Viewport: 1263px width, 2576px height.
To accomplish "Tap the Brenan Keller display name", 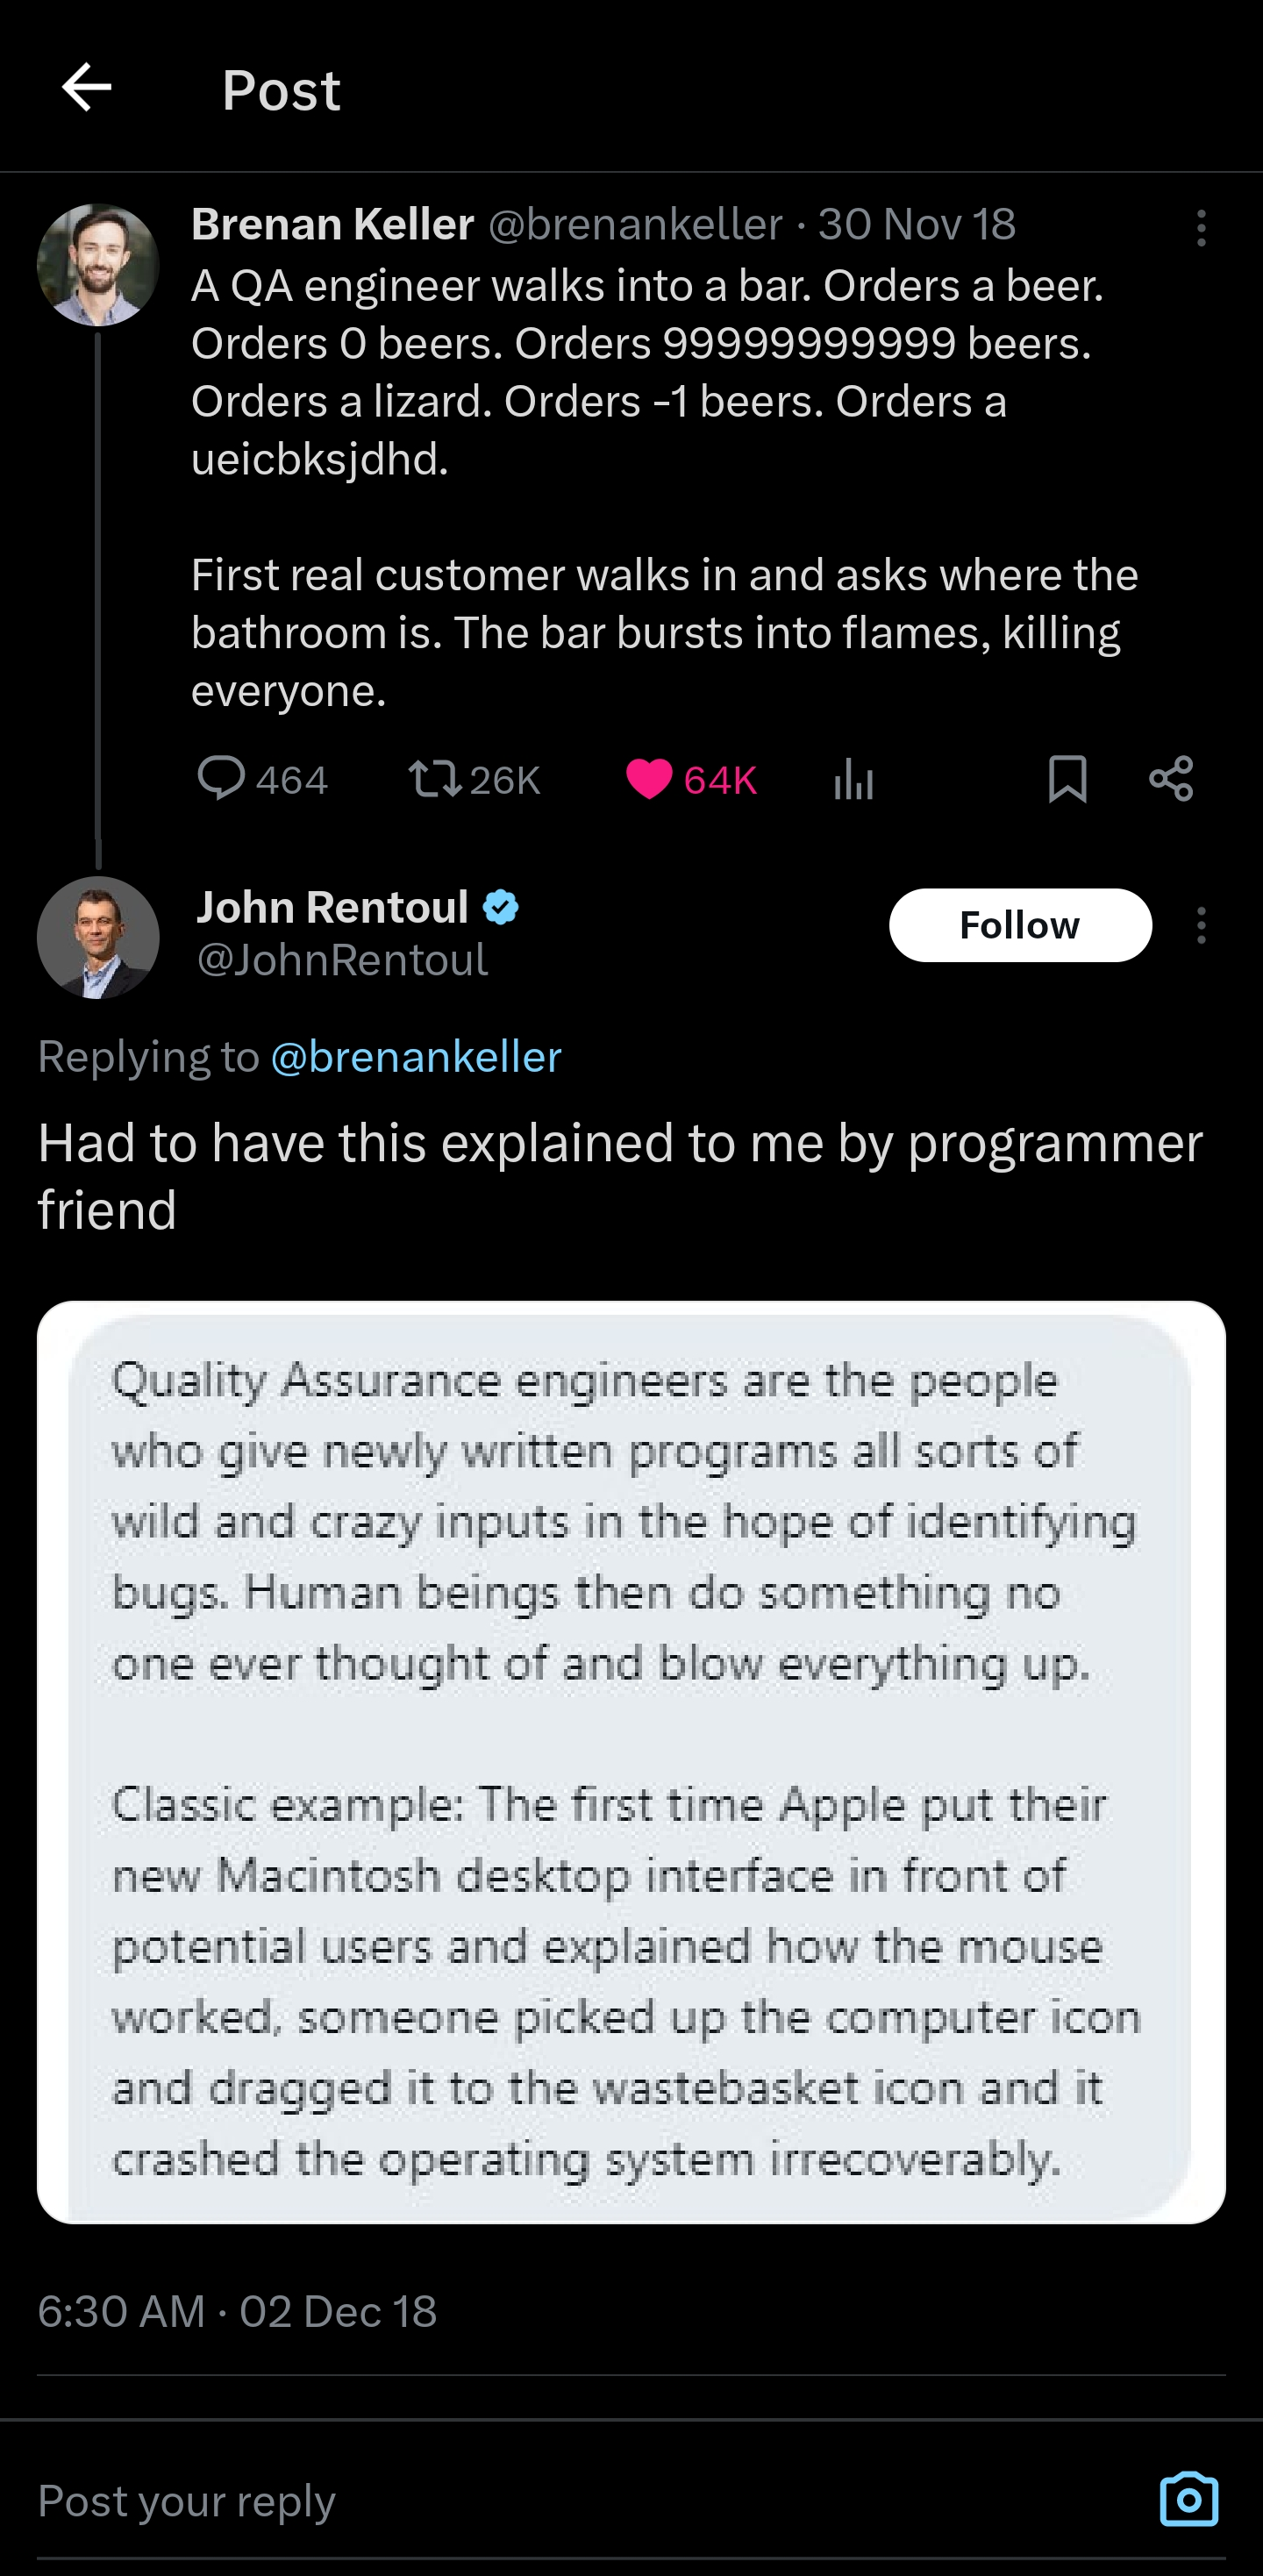I will point(332,224).
